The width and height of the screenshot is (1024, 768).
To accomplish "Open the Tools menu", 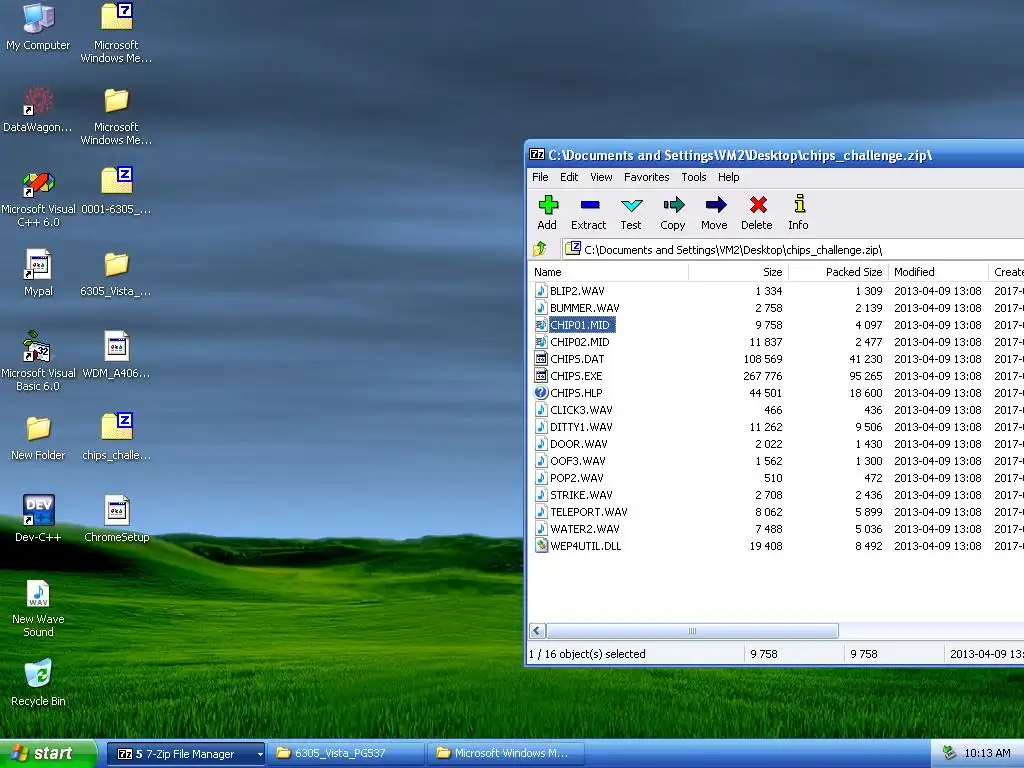I will pos(694,177).
